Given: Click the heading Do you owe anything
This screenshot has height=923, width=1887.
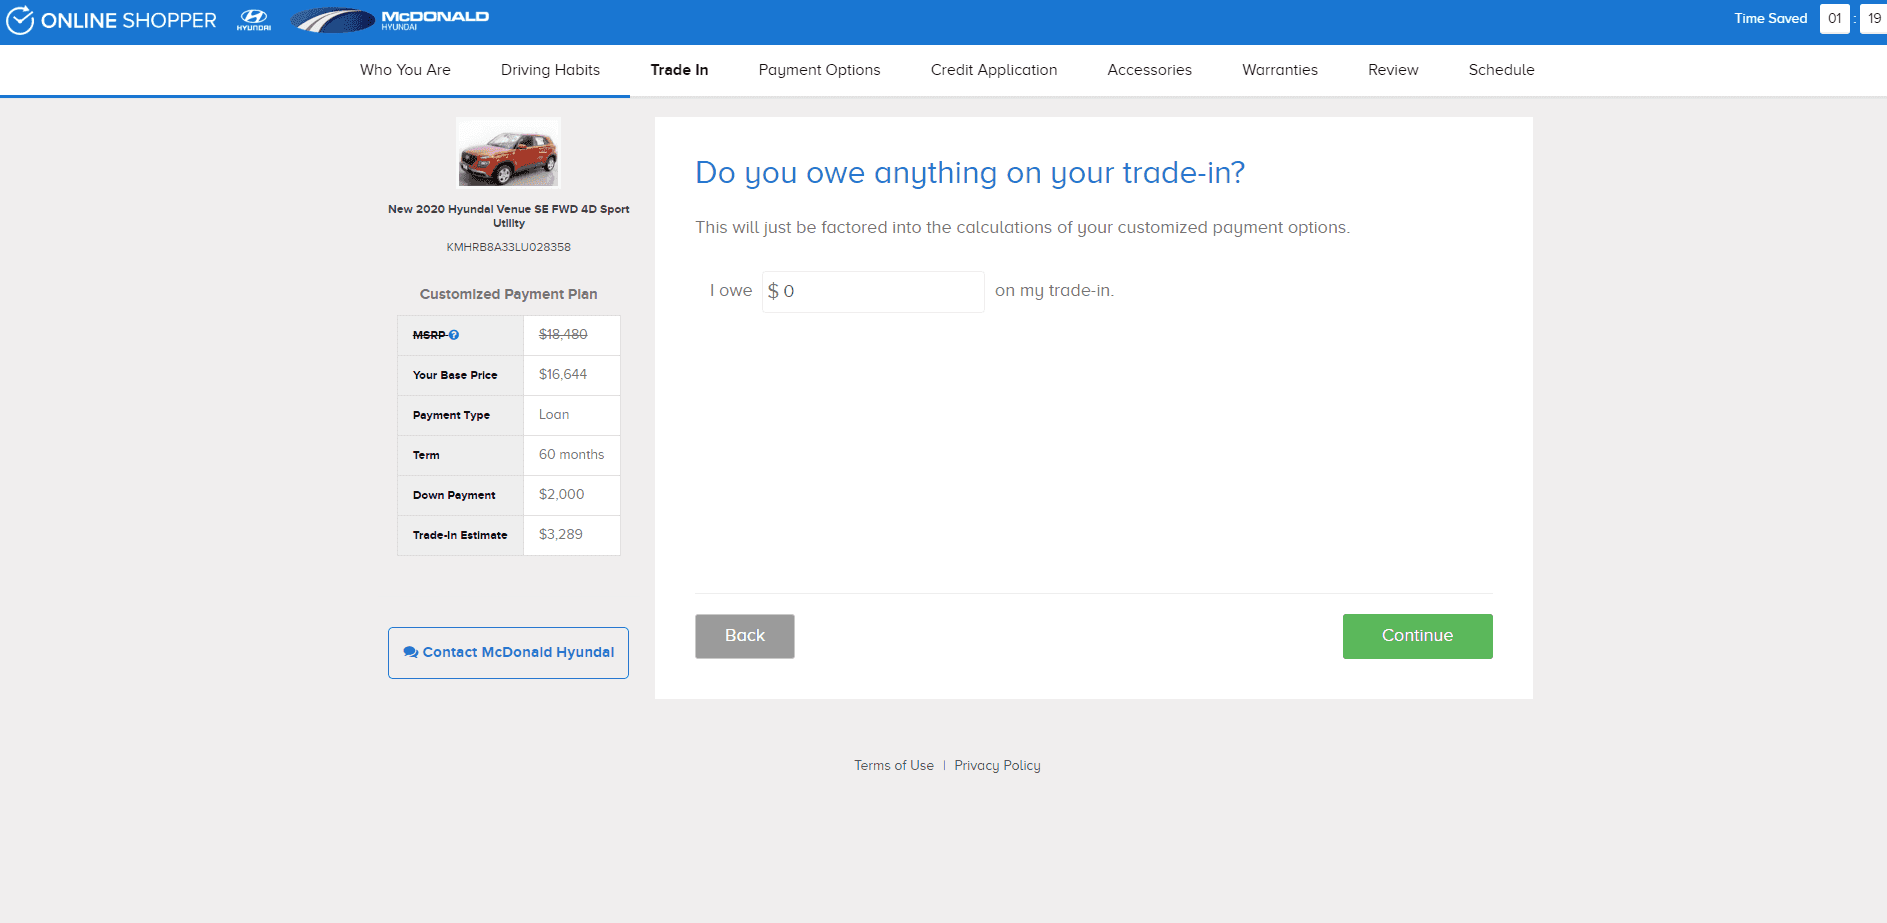Looking at the screenshot, I should pos(970,173).
